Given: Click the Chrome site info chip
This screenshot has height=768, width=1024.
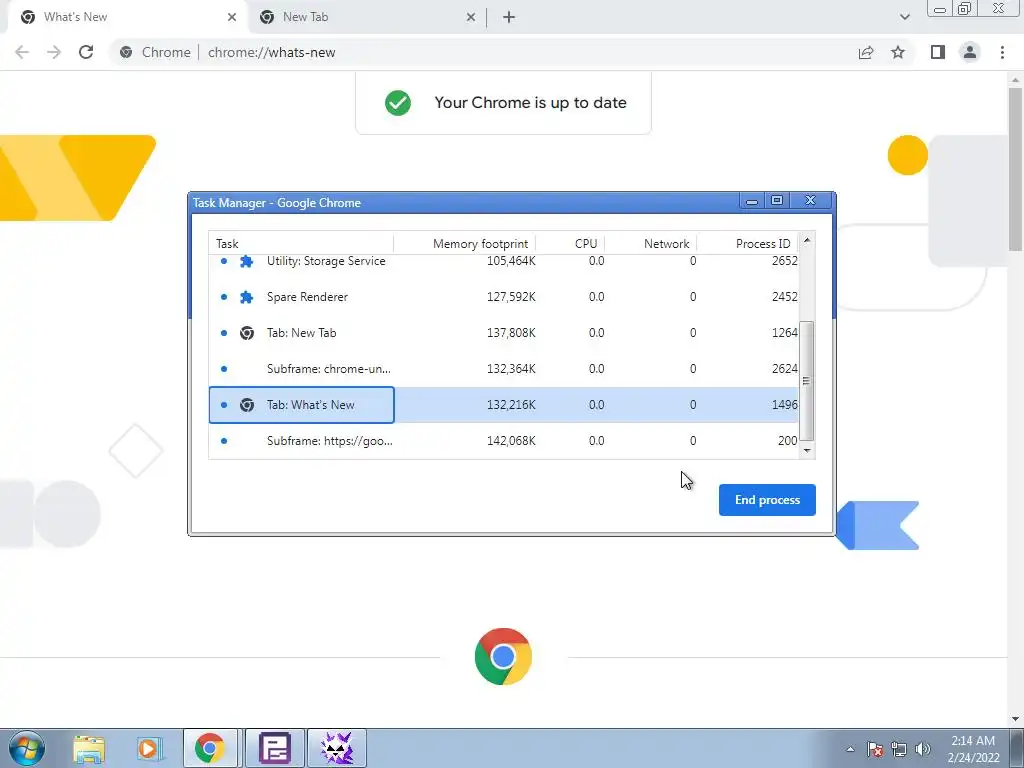Looking at the screenshot, I should pyautogui.click(x=155, y=52).
